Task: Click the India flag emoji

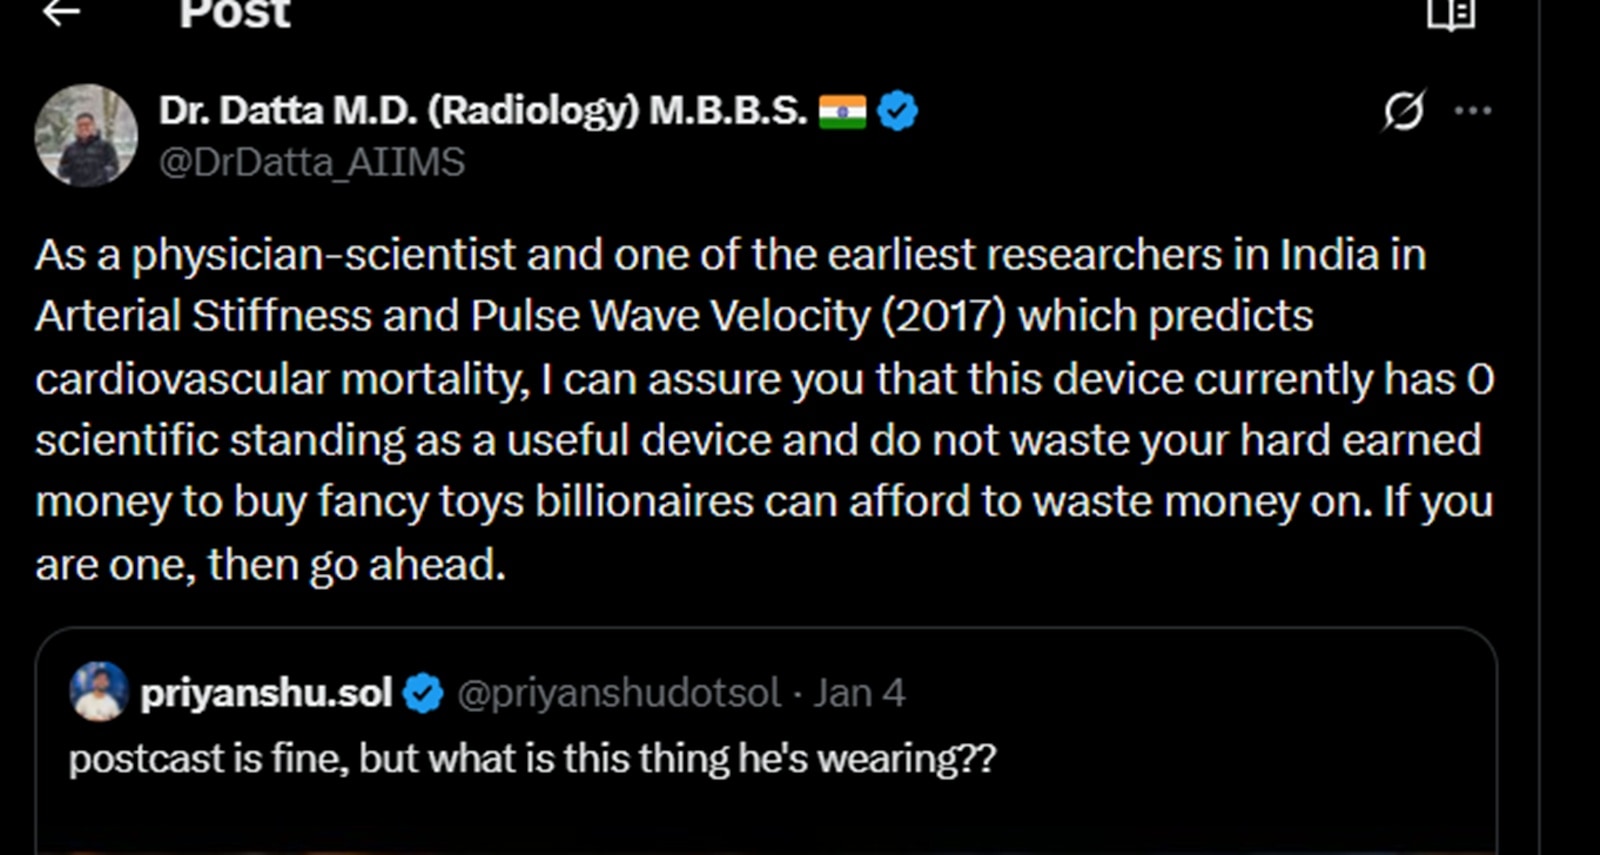Action: coord(842,111)
